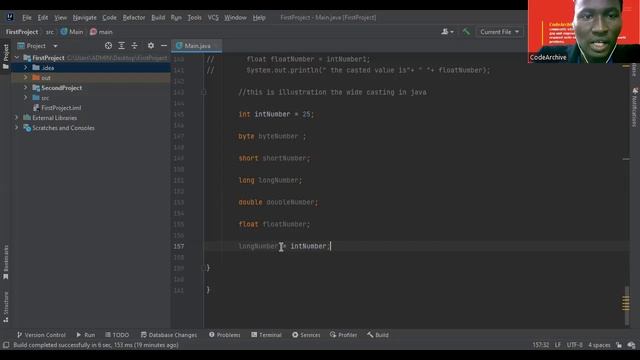
Task: Select the SecondProject tree item
Action: pos(61,88)
